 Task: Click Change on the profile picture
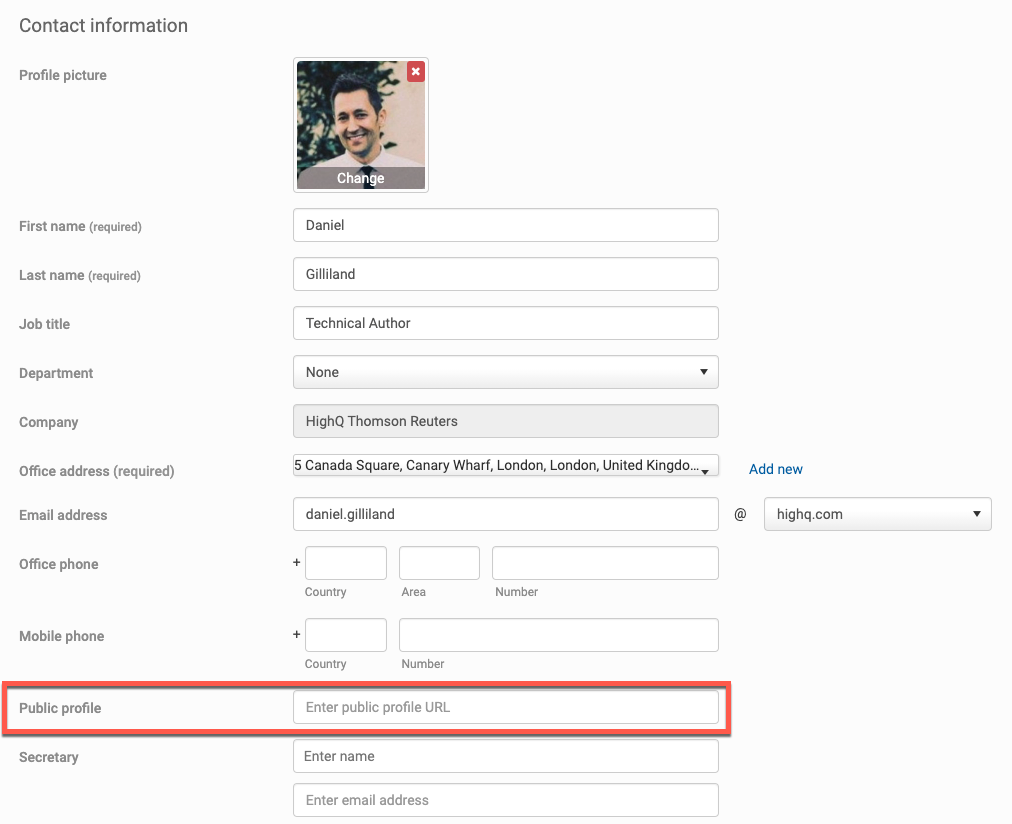tap(361, 178)
